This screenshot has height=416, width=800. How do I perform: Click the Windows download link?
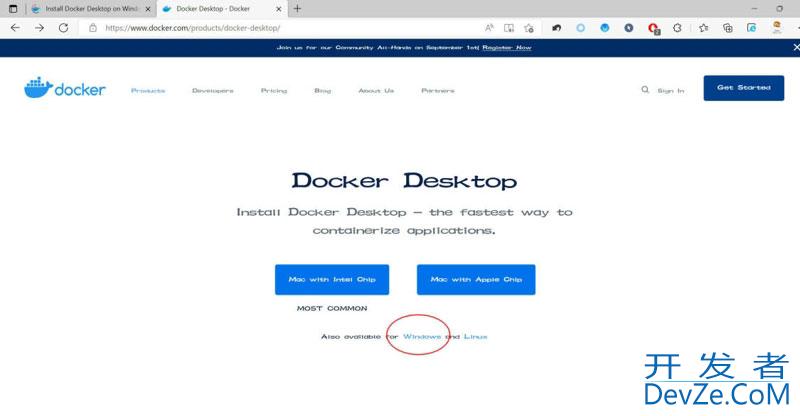coord(422,337)
